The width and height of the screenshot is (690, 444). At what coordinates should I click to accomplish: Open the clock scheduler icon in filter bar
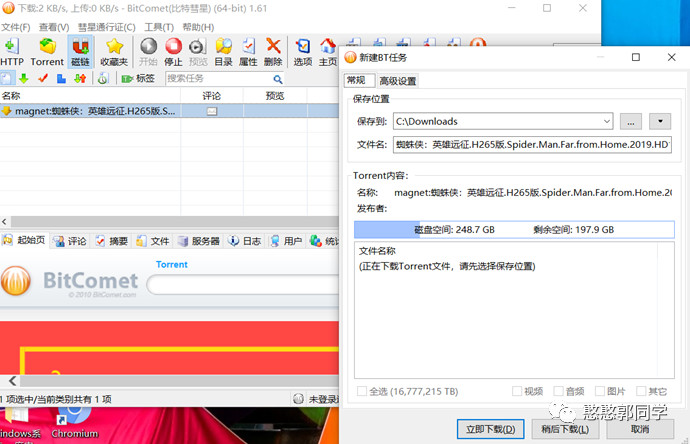click(x=103, y=79)
